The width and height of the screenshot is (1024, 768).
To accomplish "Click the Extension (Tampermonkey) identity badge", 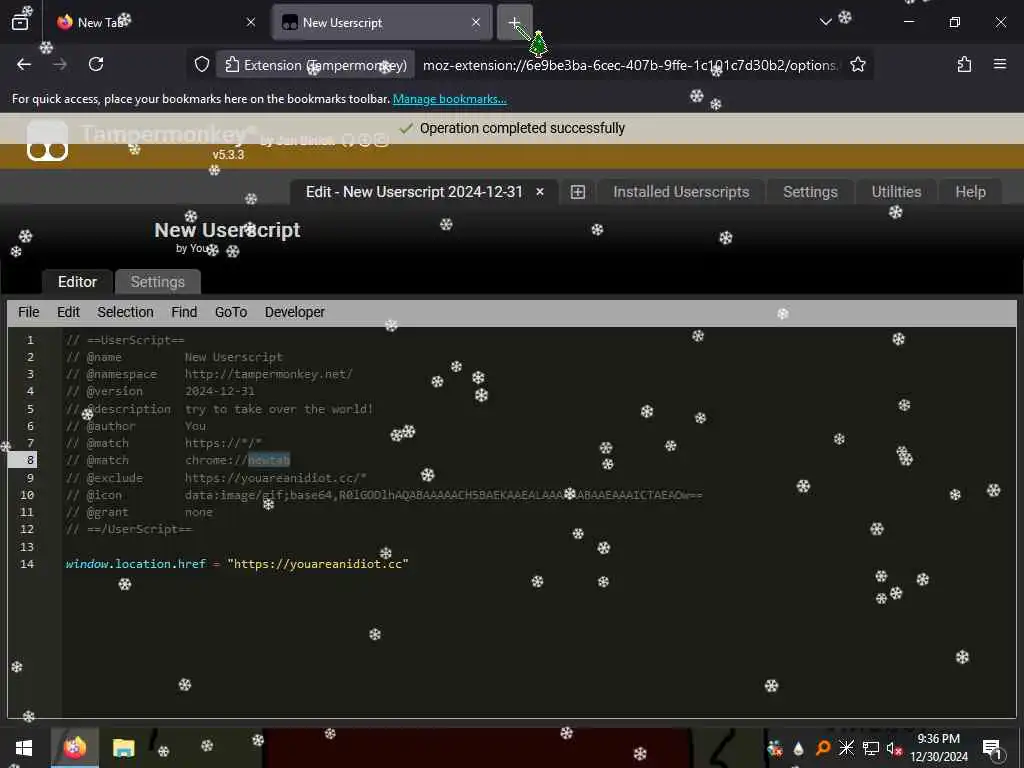I will pos(315,65).
